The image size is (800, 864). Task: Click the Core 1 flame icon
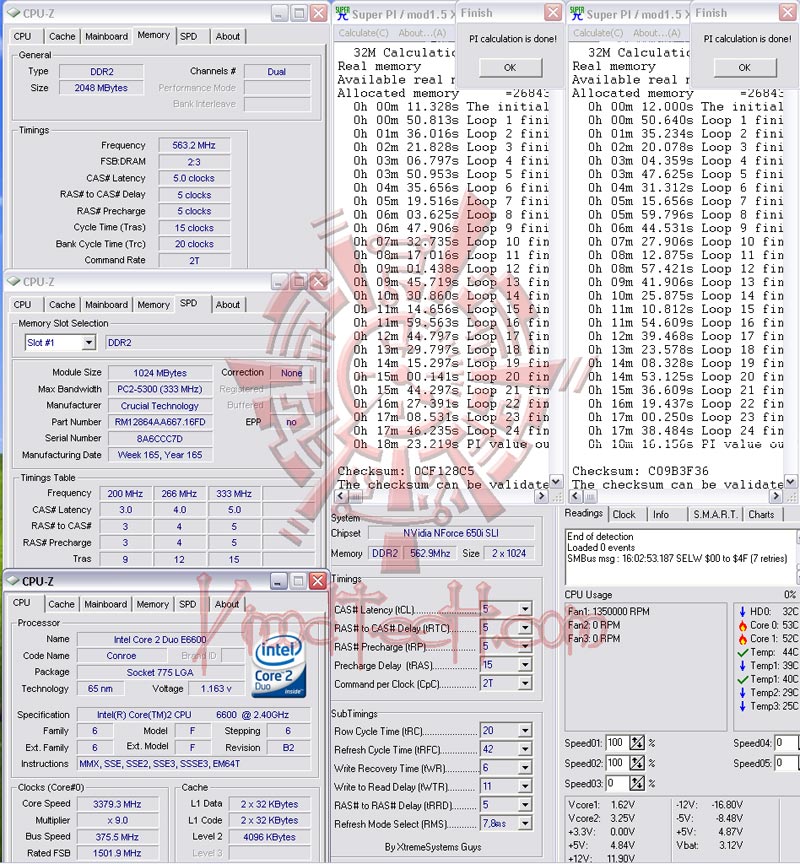coord(742,639)
